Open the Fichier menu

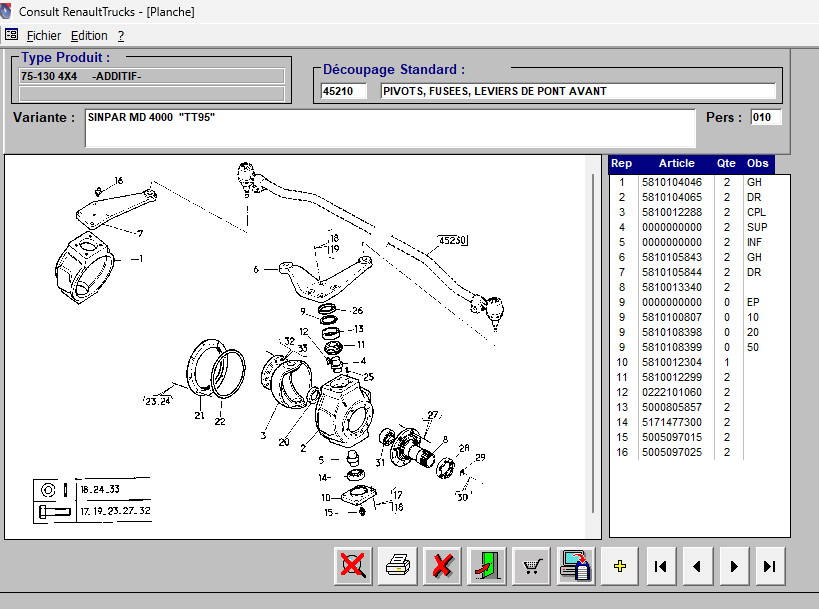(43, 36)
